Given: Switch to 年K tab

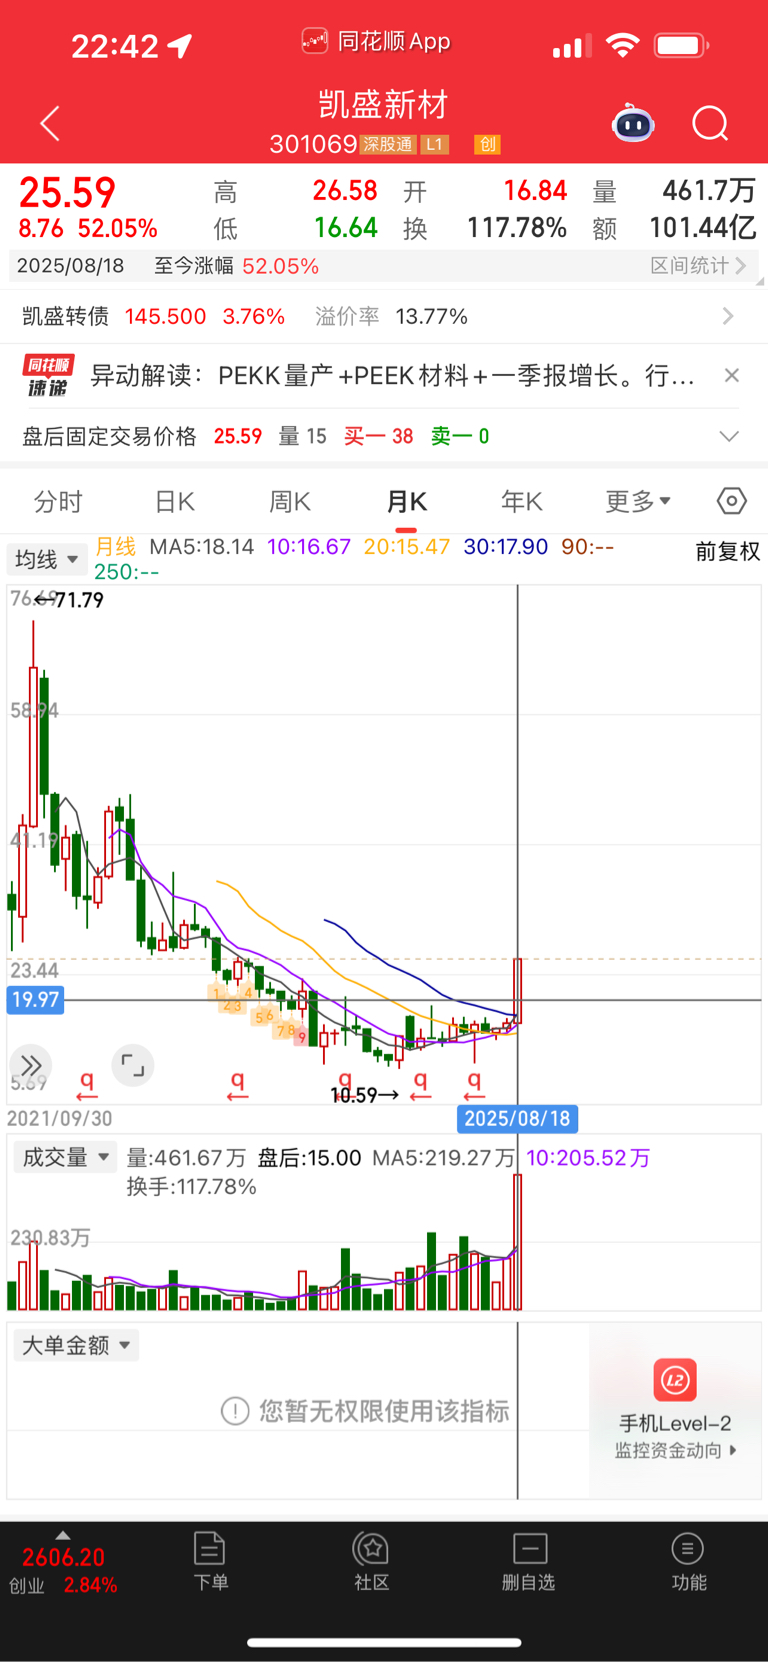Looking at the screenshot, I should 522,502.
